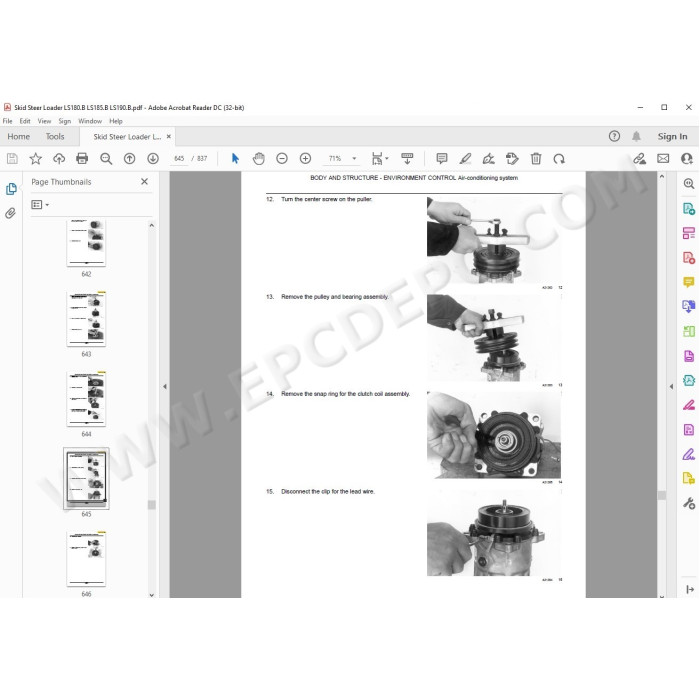Add a comment sticky note
This screenshot has height=700, width=700.
coord(442,158)
